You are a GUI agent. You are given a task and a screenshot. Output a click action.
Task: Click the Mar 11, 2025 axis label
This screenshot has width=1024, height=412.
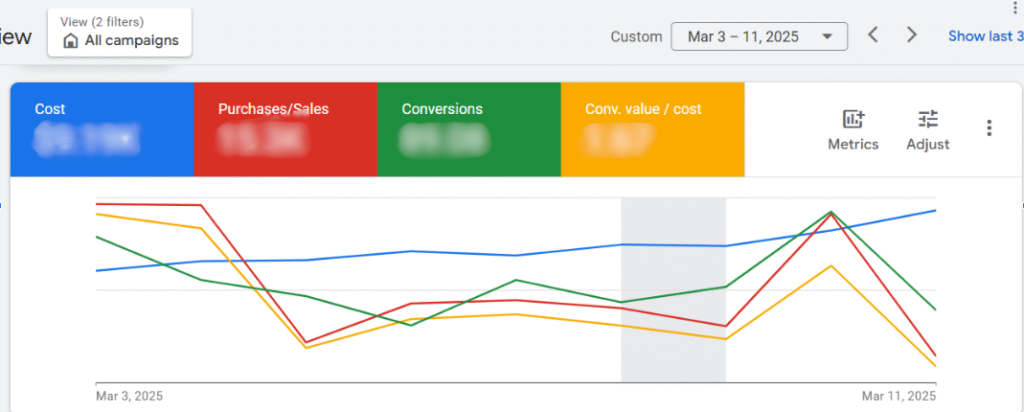898,396
